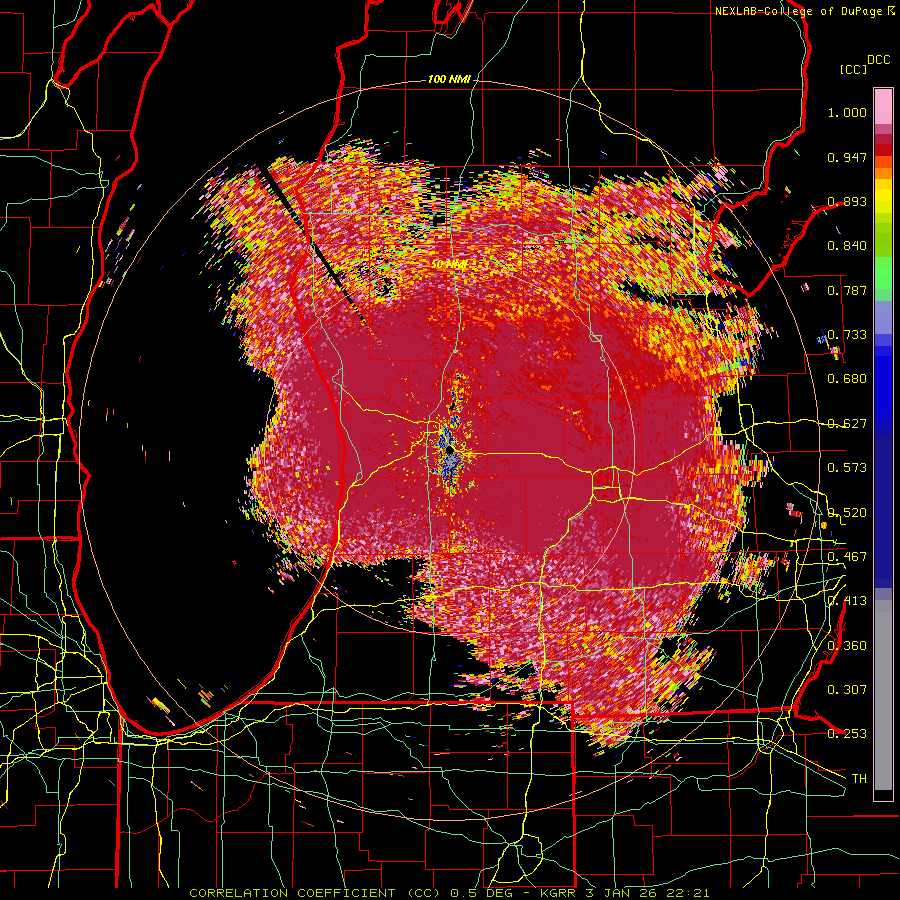Click the KGRR radar site identifier in the caption

[x=557, y=893]
